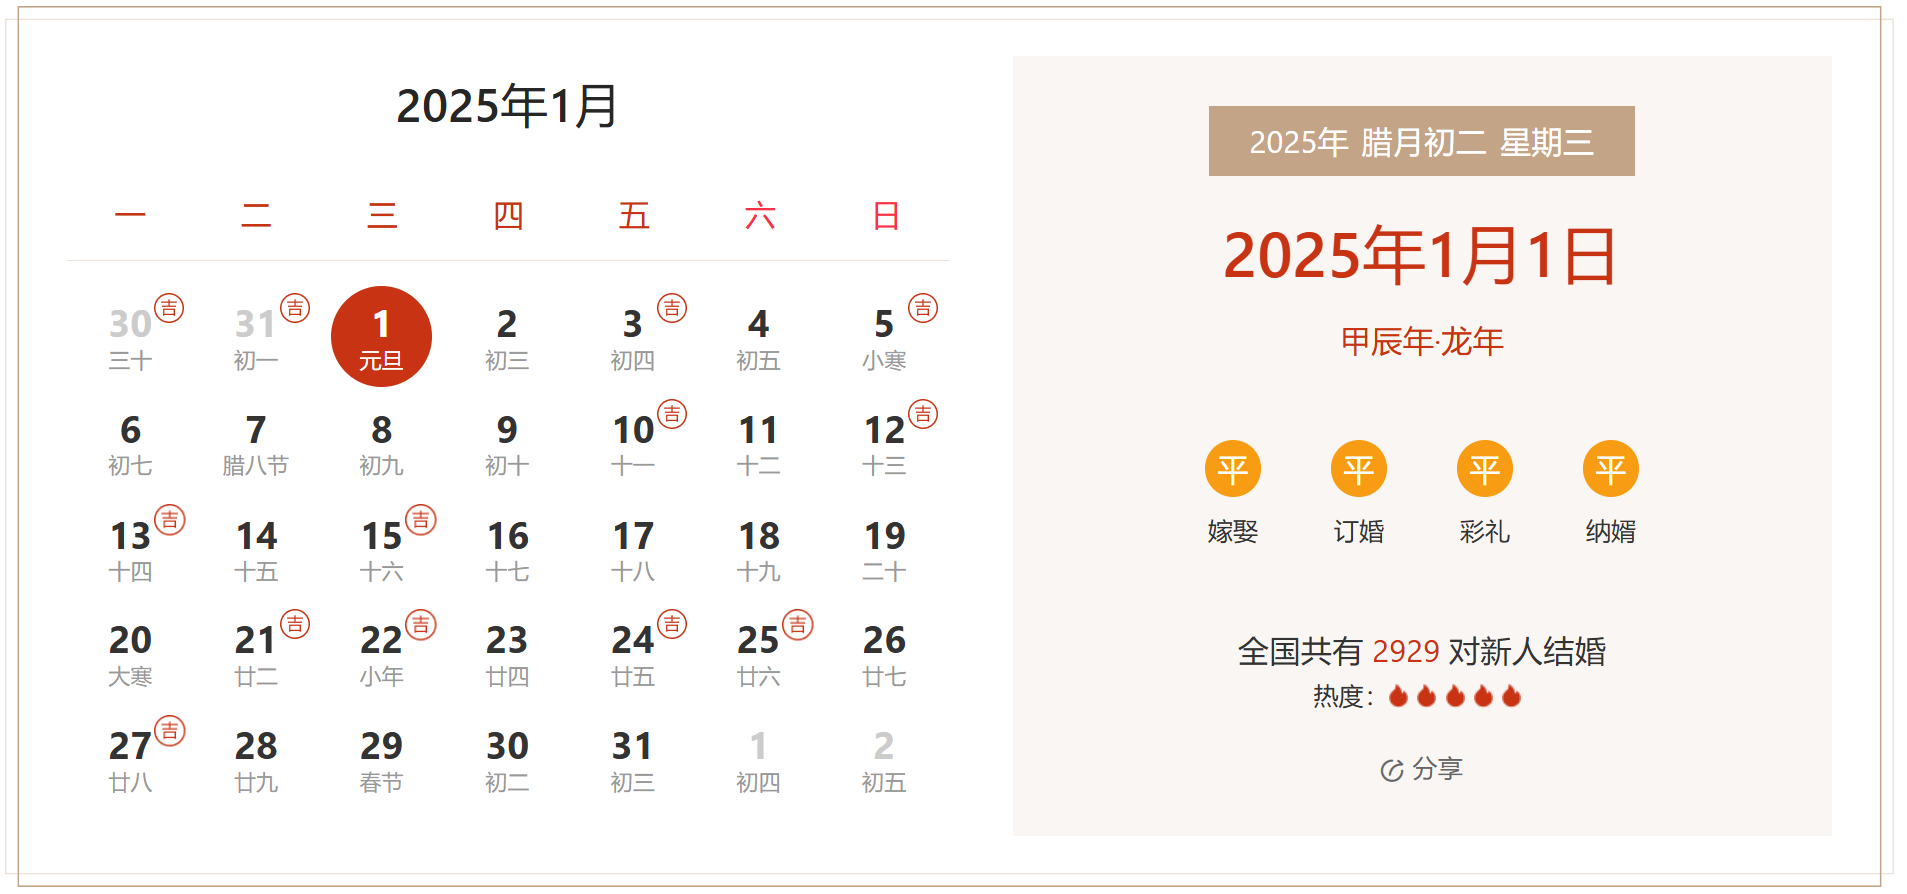The width and height of the screenshot is (1907, 894).
Task: Click the 吉 badge on greyed December 31
Action: (295, 308)
